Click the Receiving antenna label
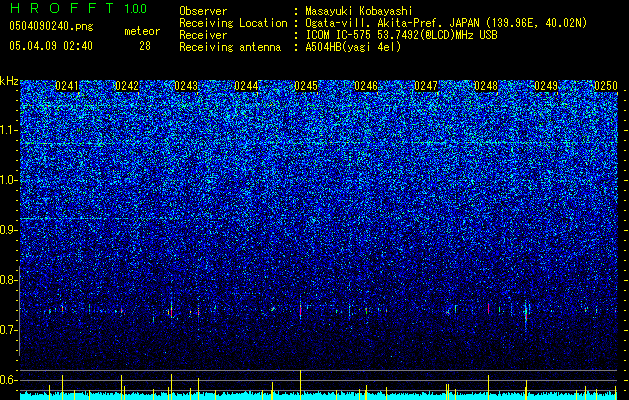The image size is (629, 400). coord(230,47)
